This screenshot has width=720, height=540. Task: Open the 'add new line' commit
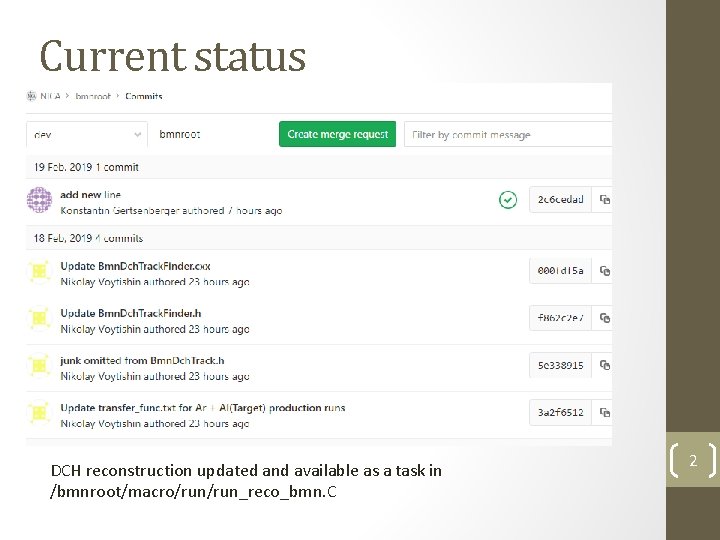point(90,194)
